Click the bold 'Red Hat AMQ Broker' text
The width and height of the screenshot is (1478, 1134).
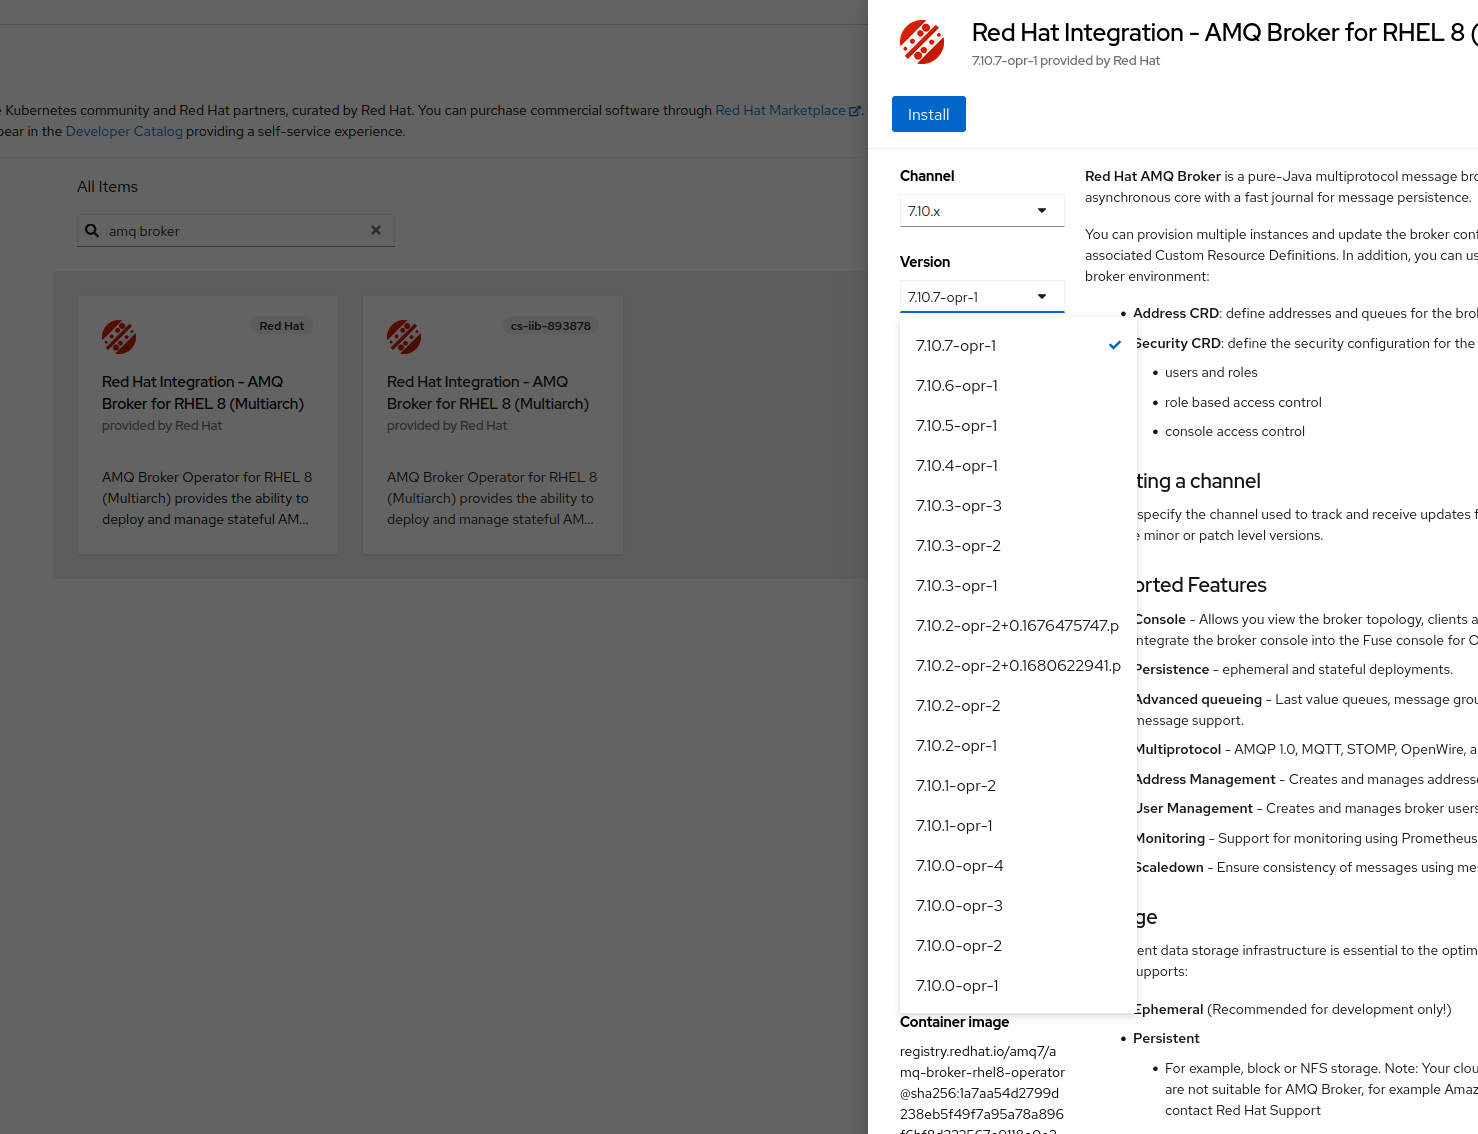coord(1153,176)
